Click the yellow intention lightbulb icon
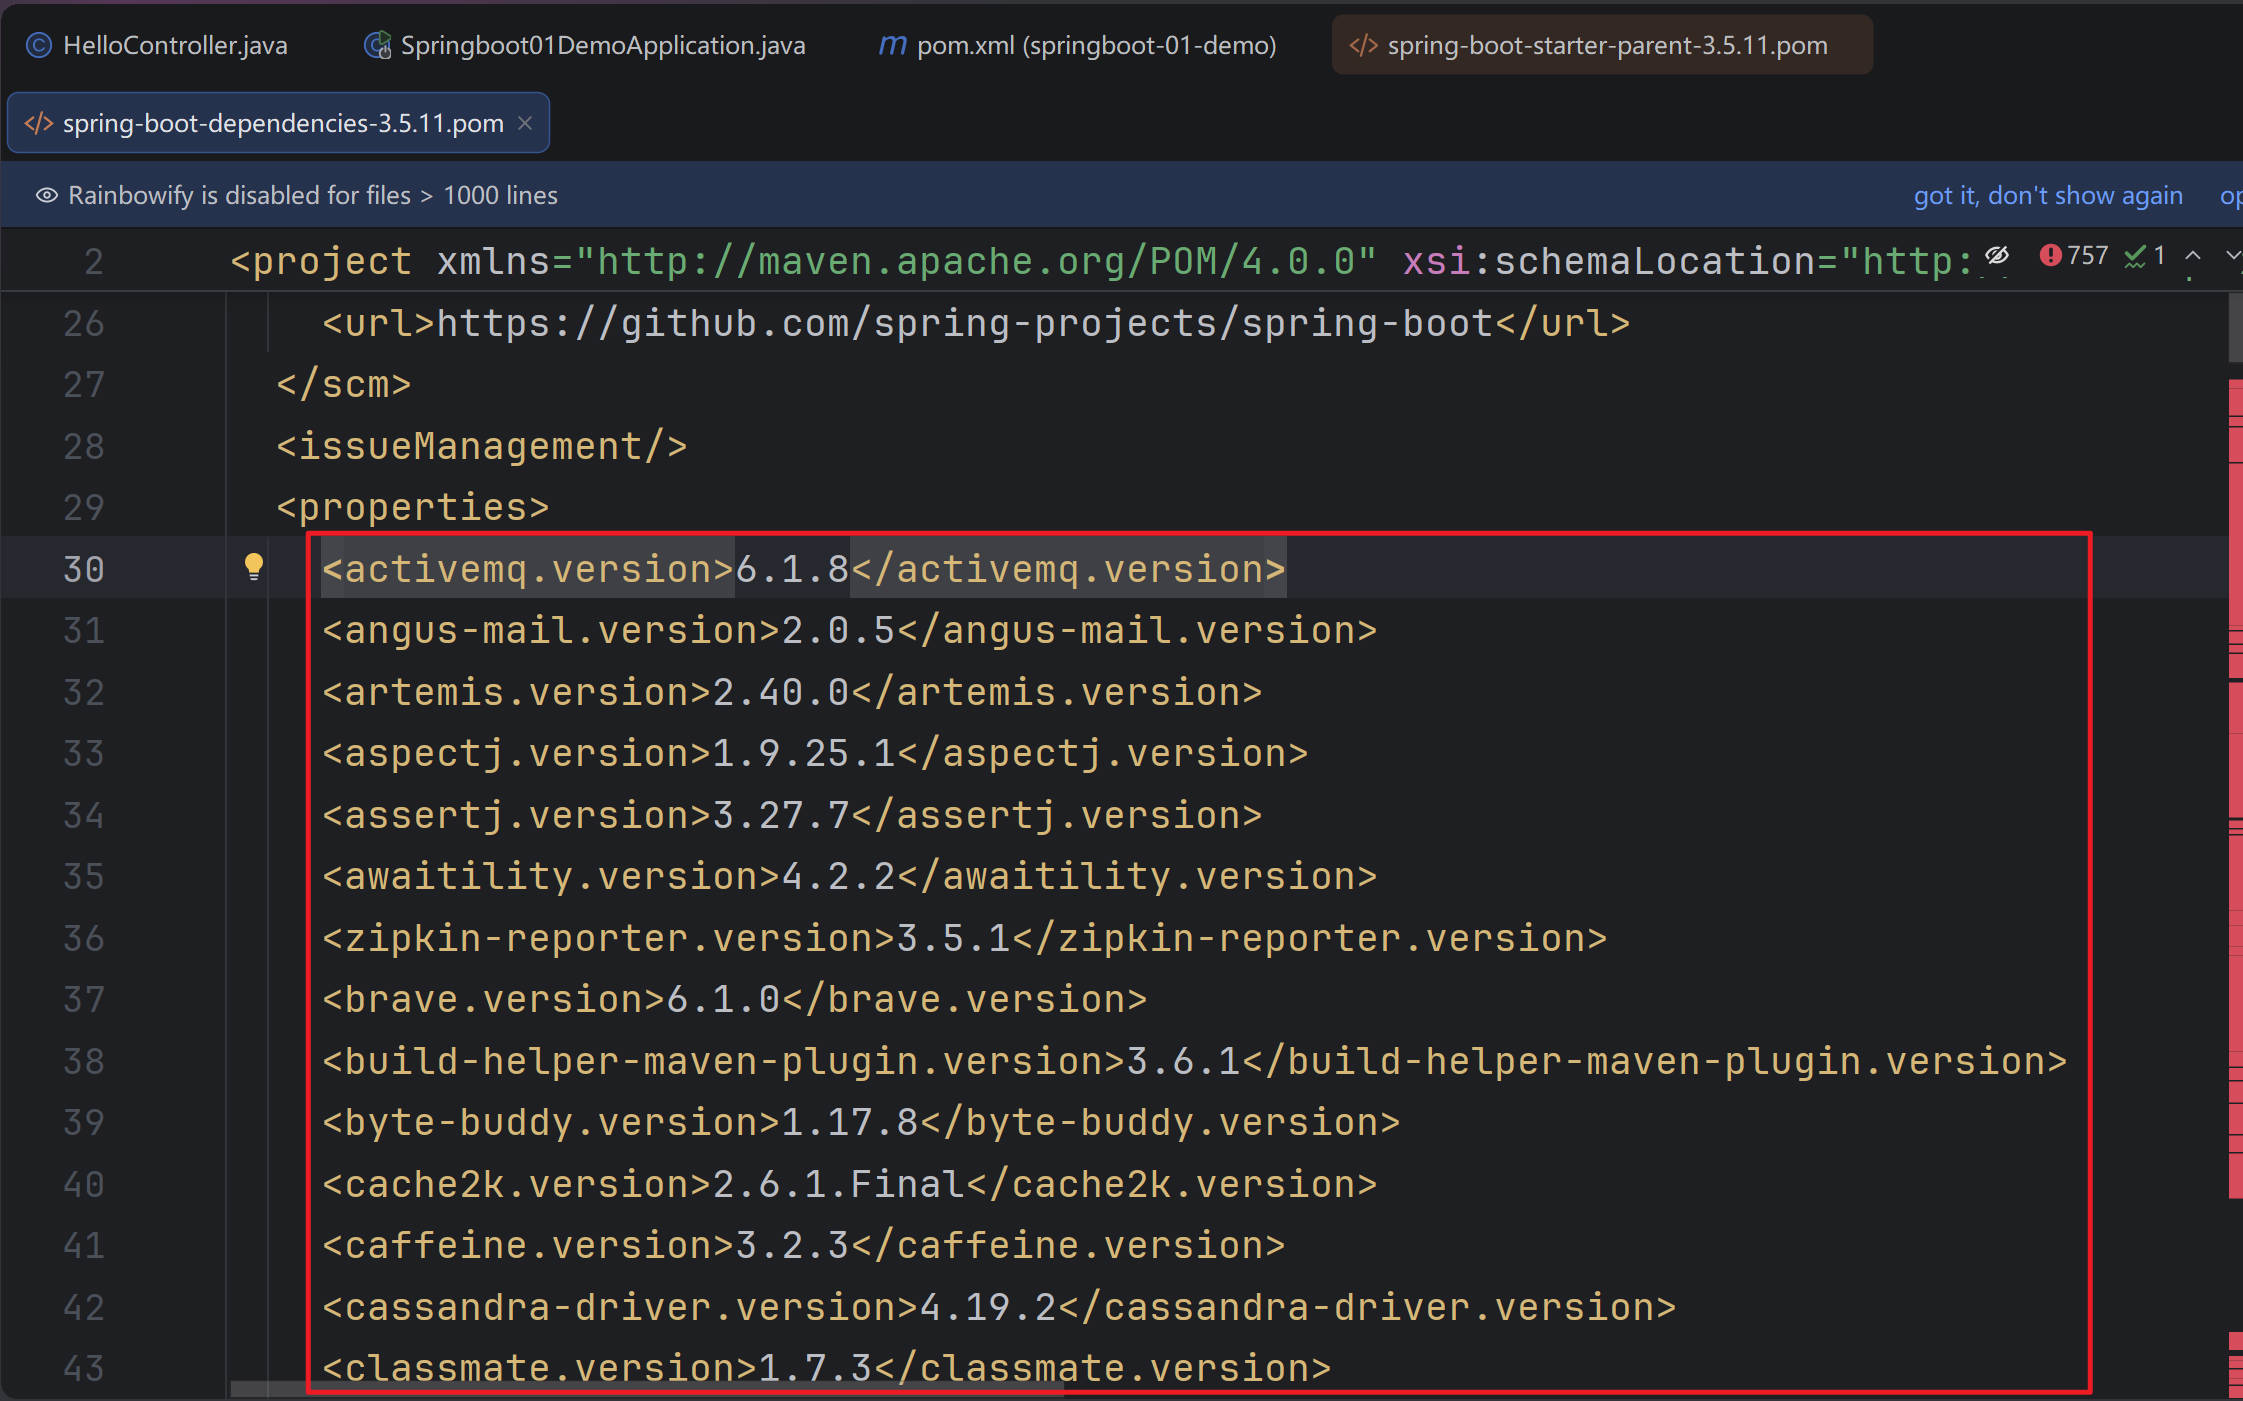 (x=254, y=567)
